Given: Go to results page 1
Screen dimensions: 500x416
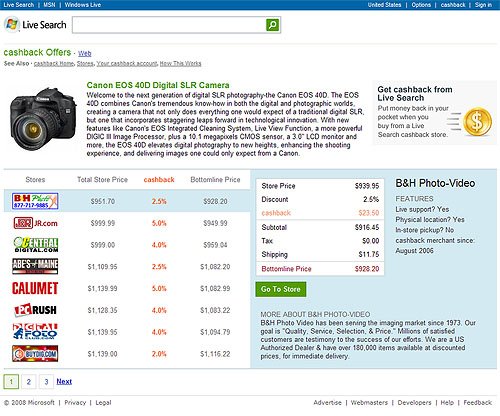Looking at the screenshot, I should (11, 381).
